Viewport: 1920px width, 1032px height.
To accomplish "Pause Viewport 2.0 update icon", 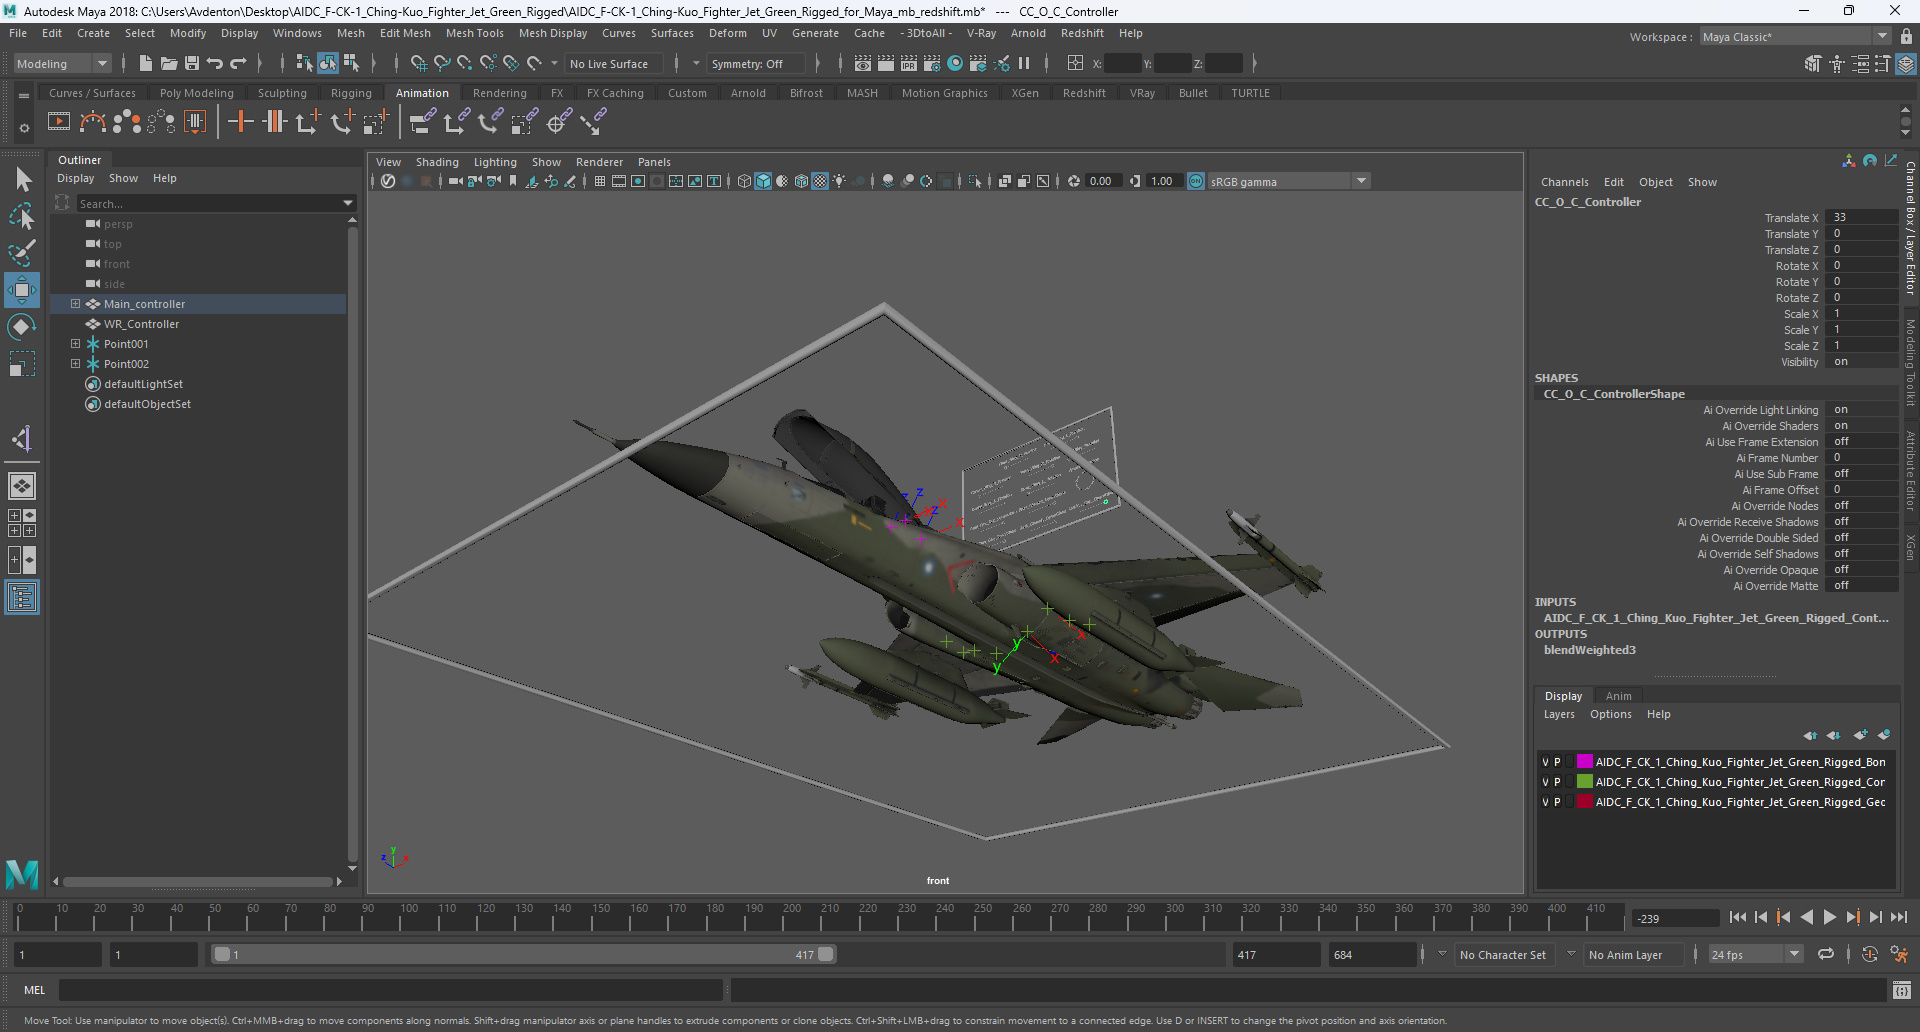I will pos(1024,64).
